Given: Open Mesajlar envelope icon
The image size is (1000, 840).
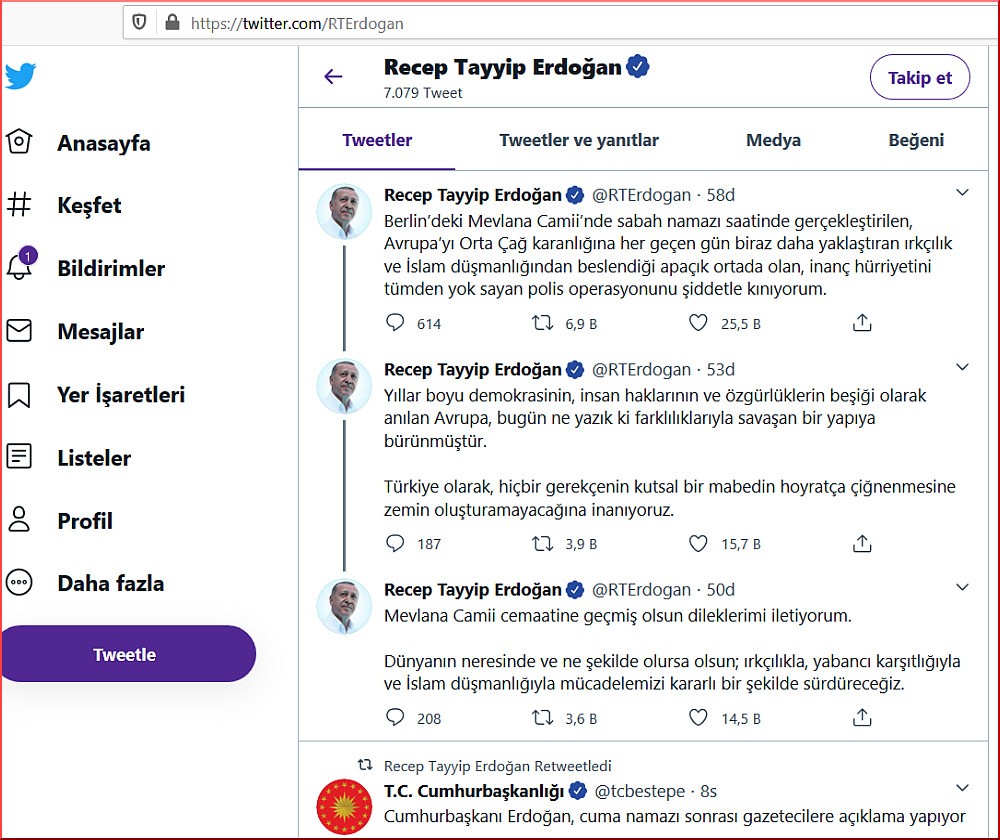Looking at the screenshot, I should [x=19, y=330].
